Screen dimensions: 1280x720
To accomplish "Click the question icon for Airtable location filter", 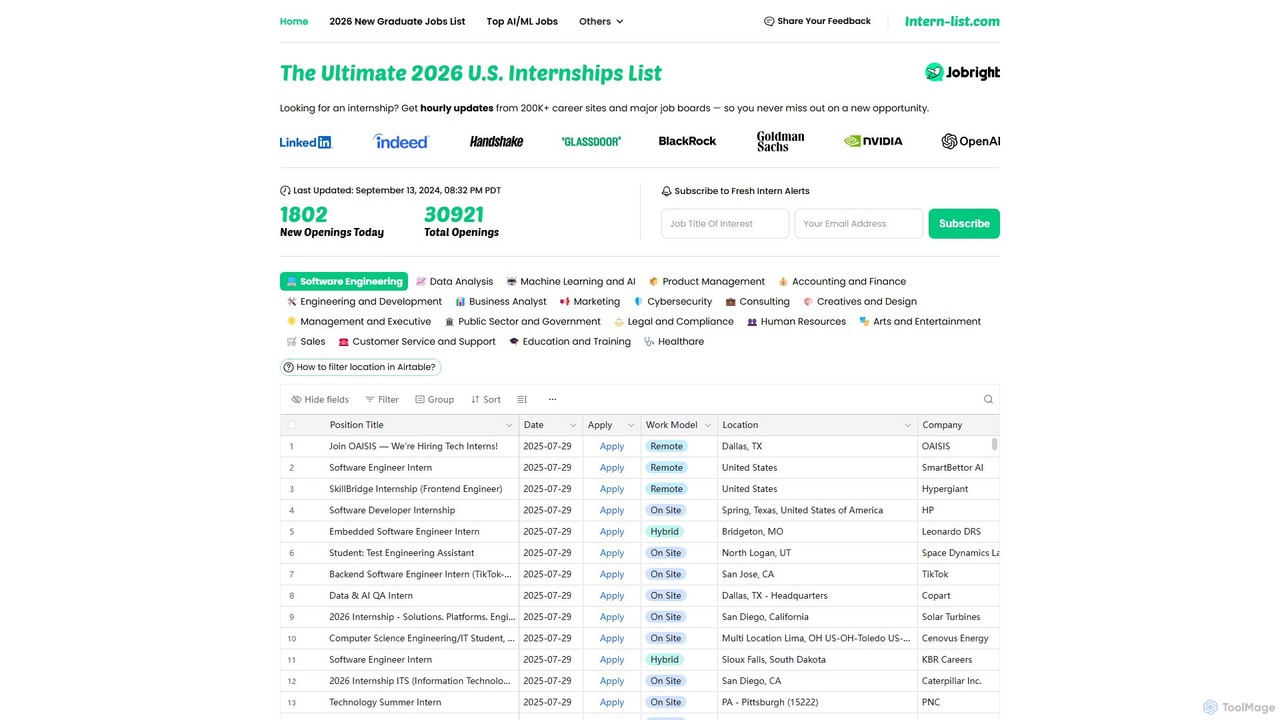I will click(x=289, y=367).
